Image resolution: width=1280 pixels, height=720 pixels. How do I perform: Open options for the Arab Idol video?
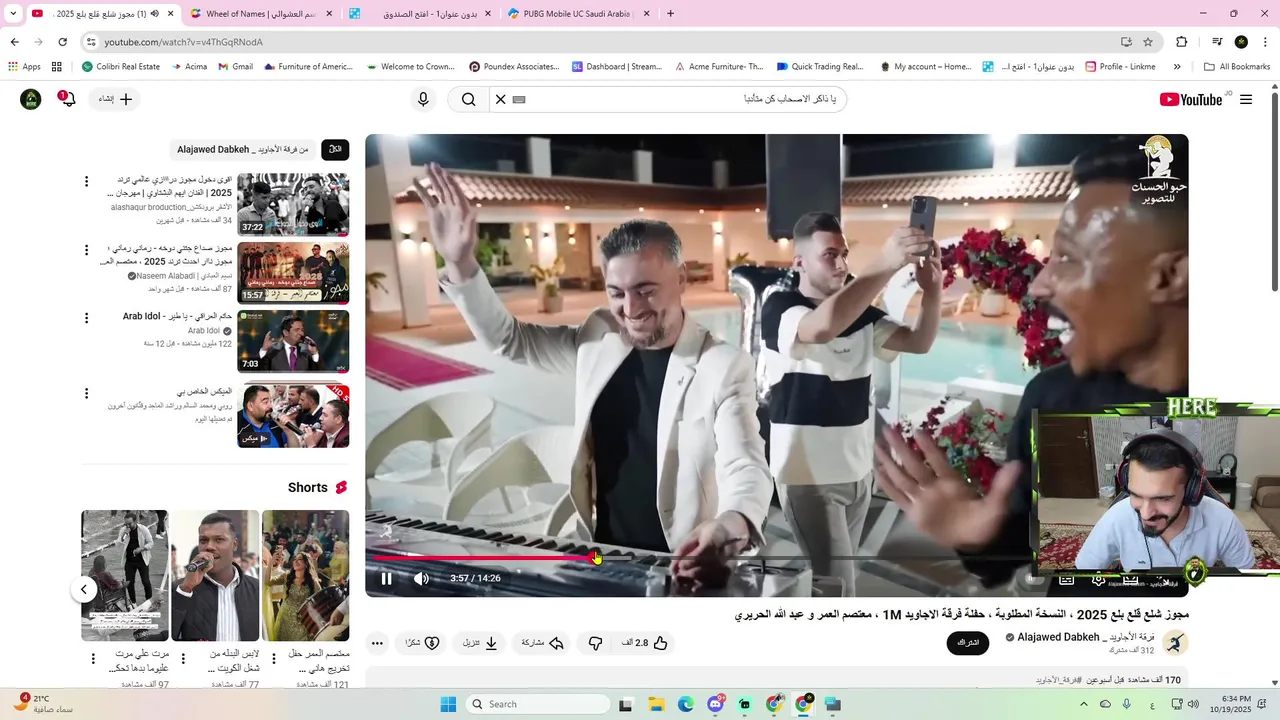click(x=87, y=318)
